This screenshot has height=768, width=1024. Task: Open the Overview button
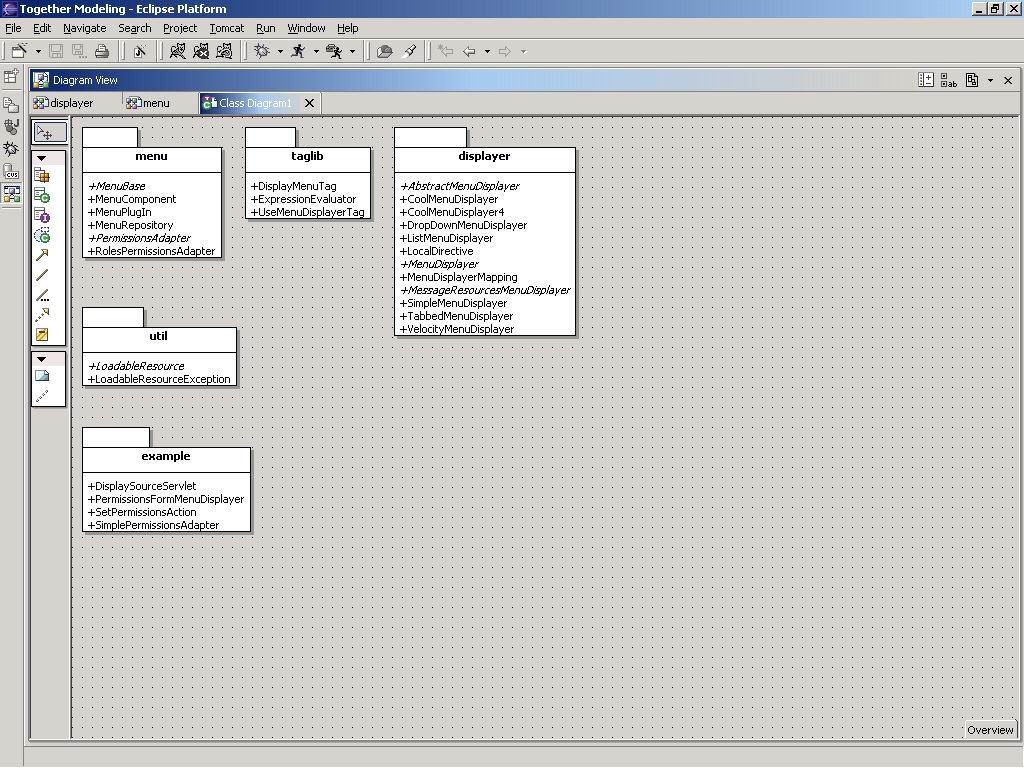(990, 730)
